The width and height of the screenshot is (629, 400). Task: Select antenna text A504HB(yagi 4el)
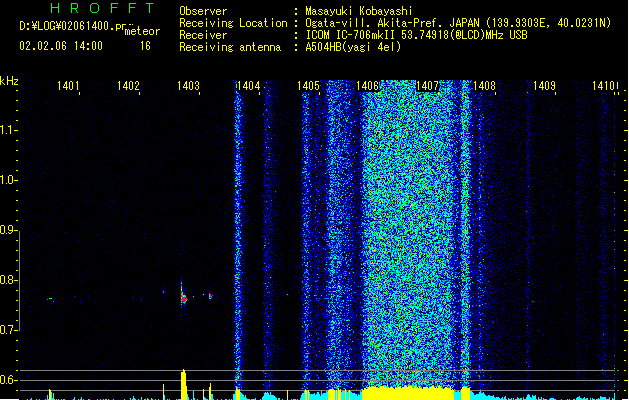coord(353,47)
